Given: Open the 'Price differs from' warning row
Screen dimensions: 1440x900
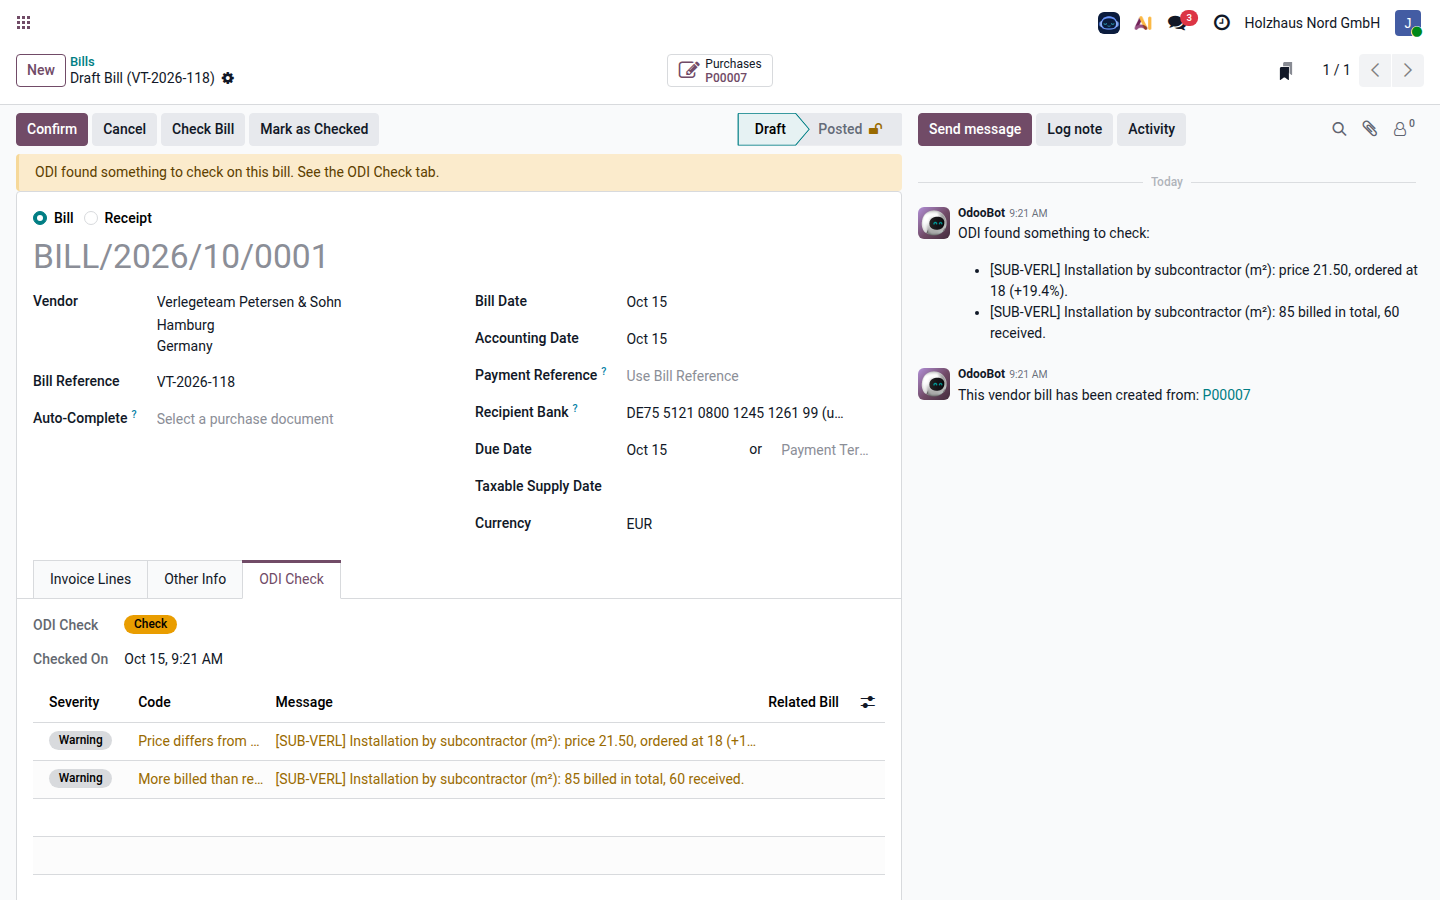Looking at the screenshot, I should pyautogui.click(x=459, y=741).
